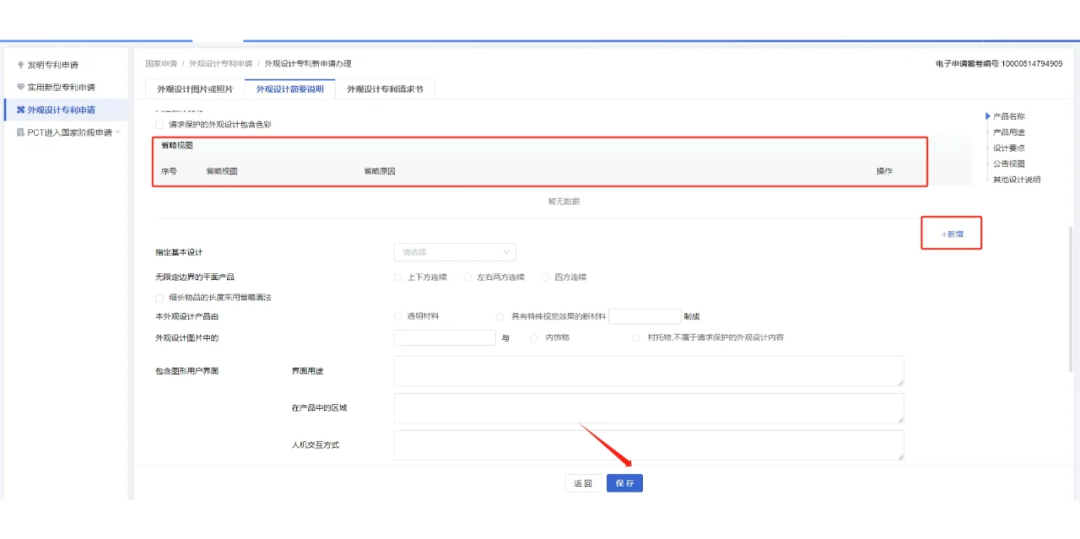Click the 操作 column header

(x=884, y=171)
